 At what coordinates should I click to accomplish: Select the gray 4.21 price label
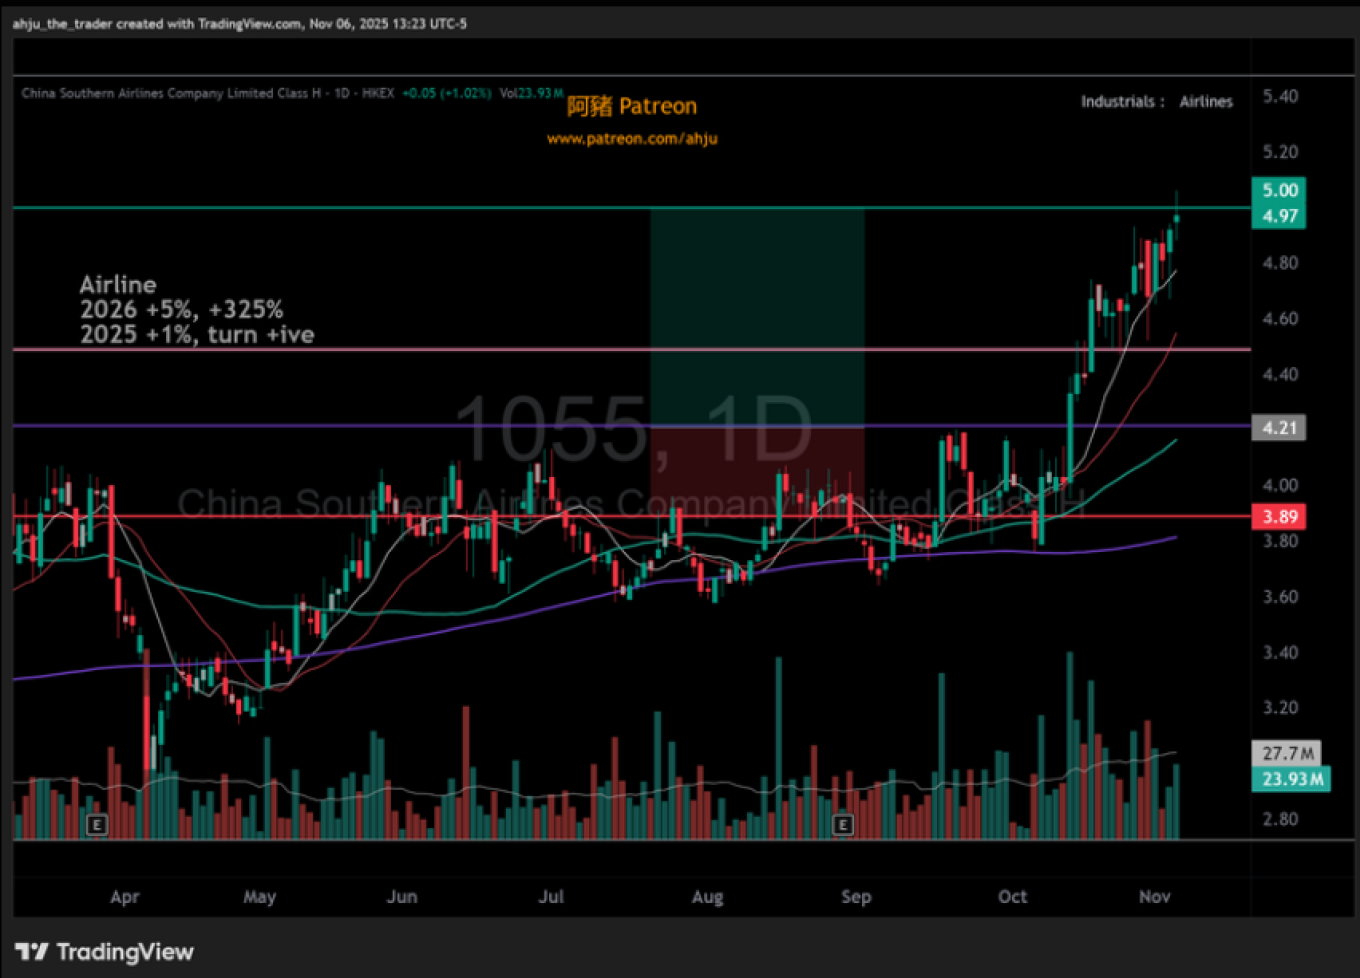click(1279, 428)
